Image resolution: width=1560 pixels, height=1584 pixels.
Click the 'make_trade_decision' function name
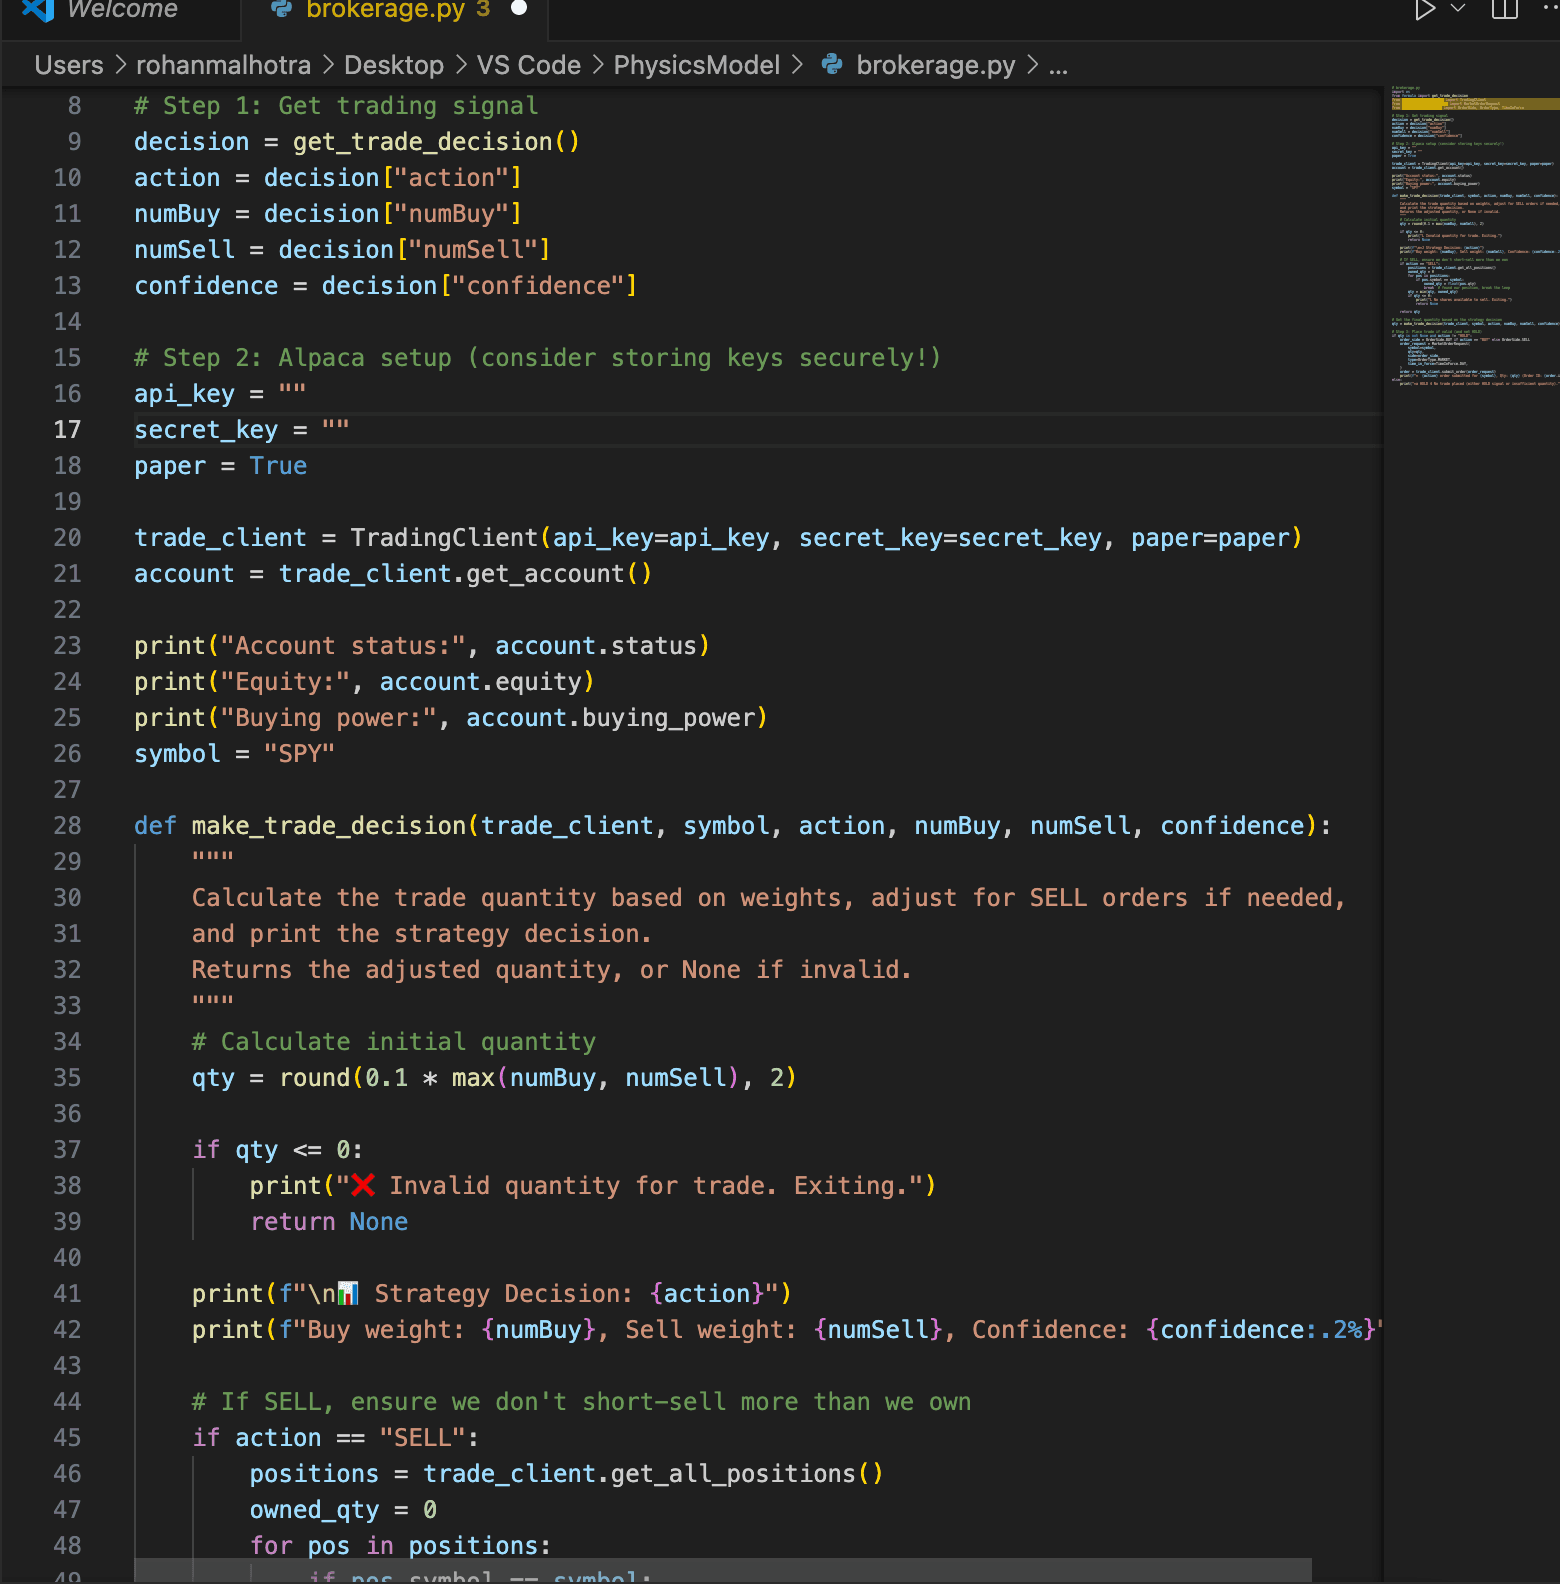pos(329,826)
